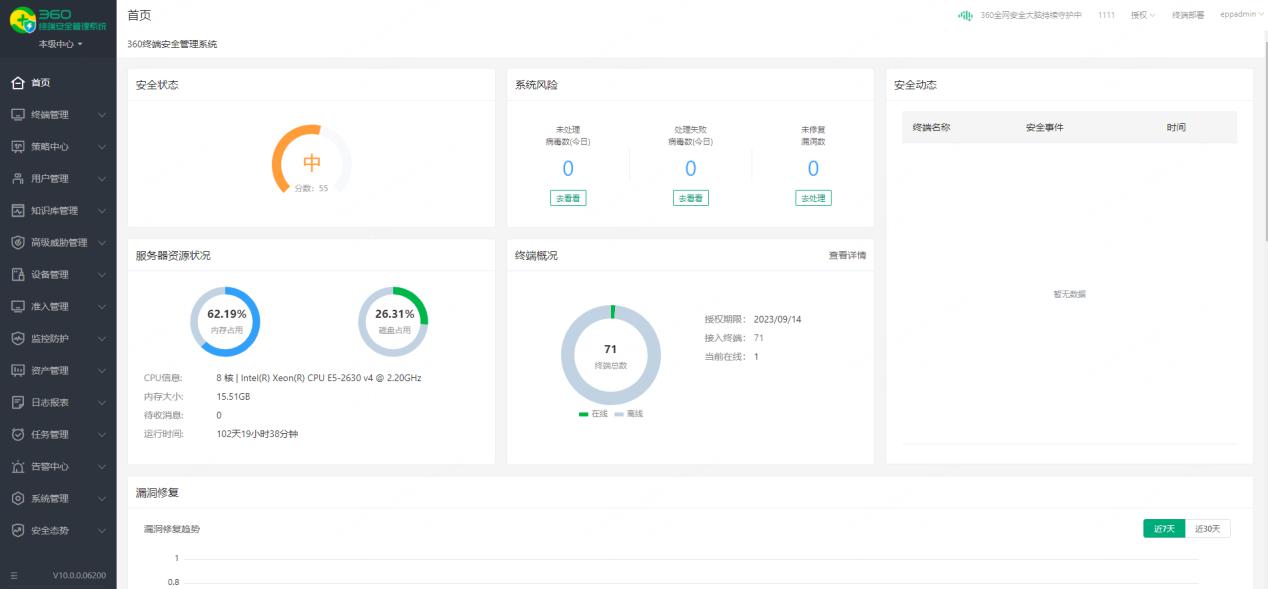Screen dimensions: 1268x589
Task: Click the 终端管理 monitor icon
Action: (17, 115)
